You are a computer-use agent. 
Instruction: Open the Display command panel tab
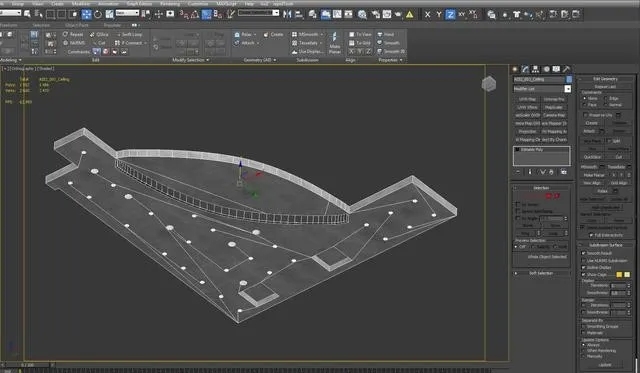556,69
